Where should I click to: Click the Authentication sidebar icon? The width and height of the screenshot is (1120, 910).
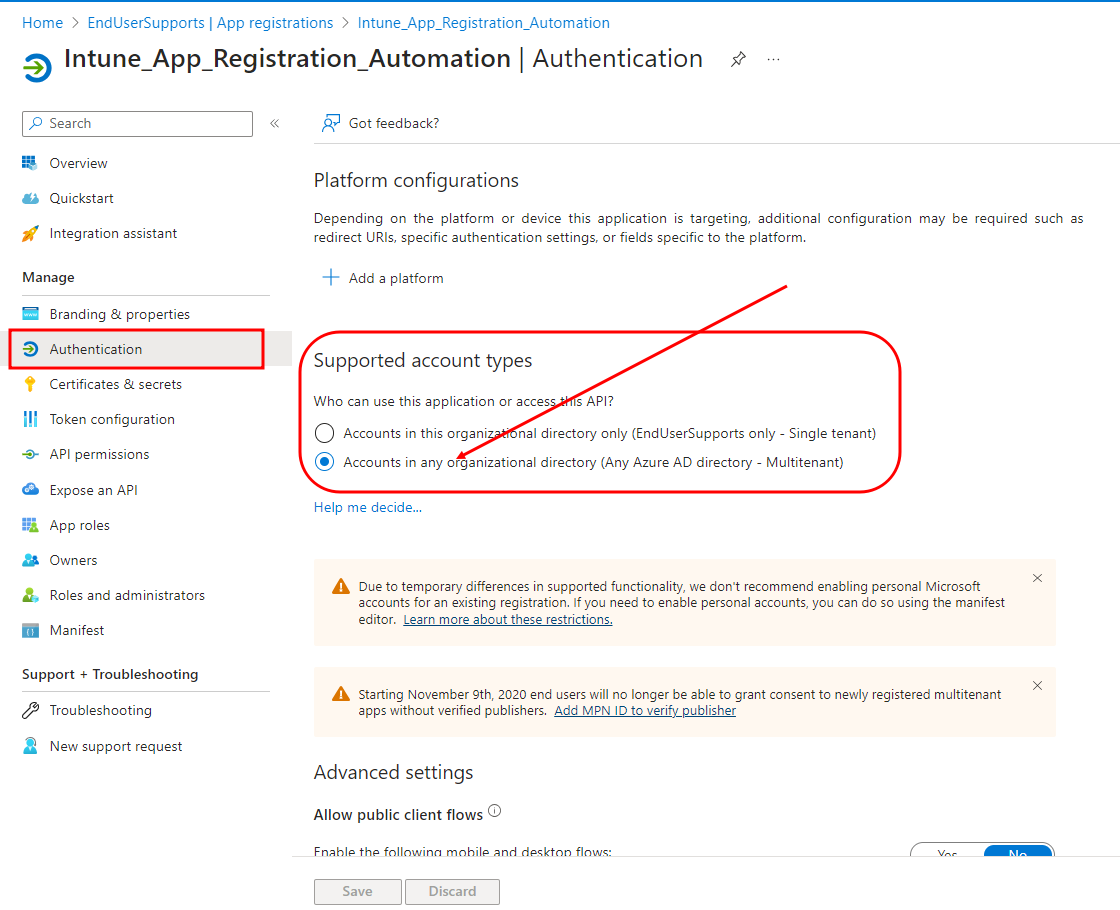[x=30, y=349]
